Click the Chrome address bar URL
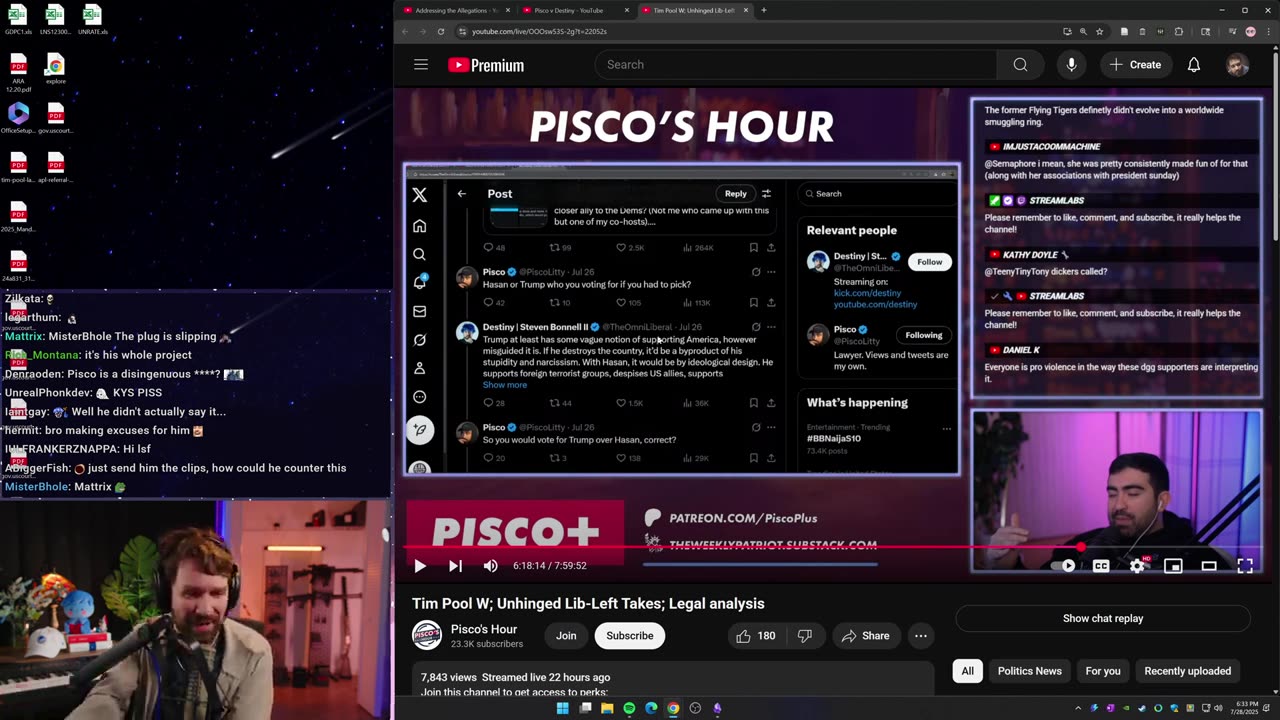 539,31
